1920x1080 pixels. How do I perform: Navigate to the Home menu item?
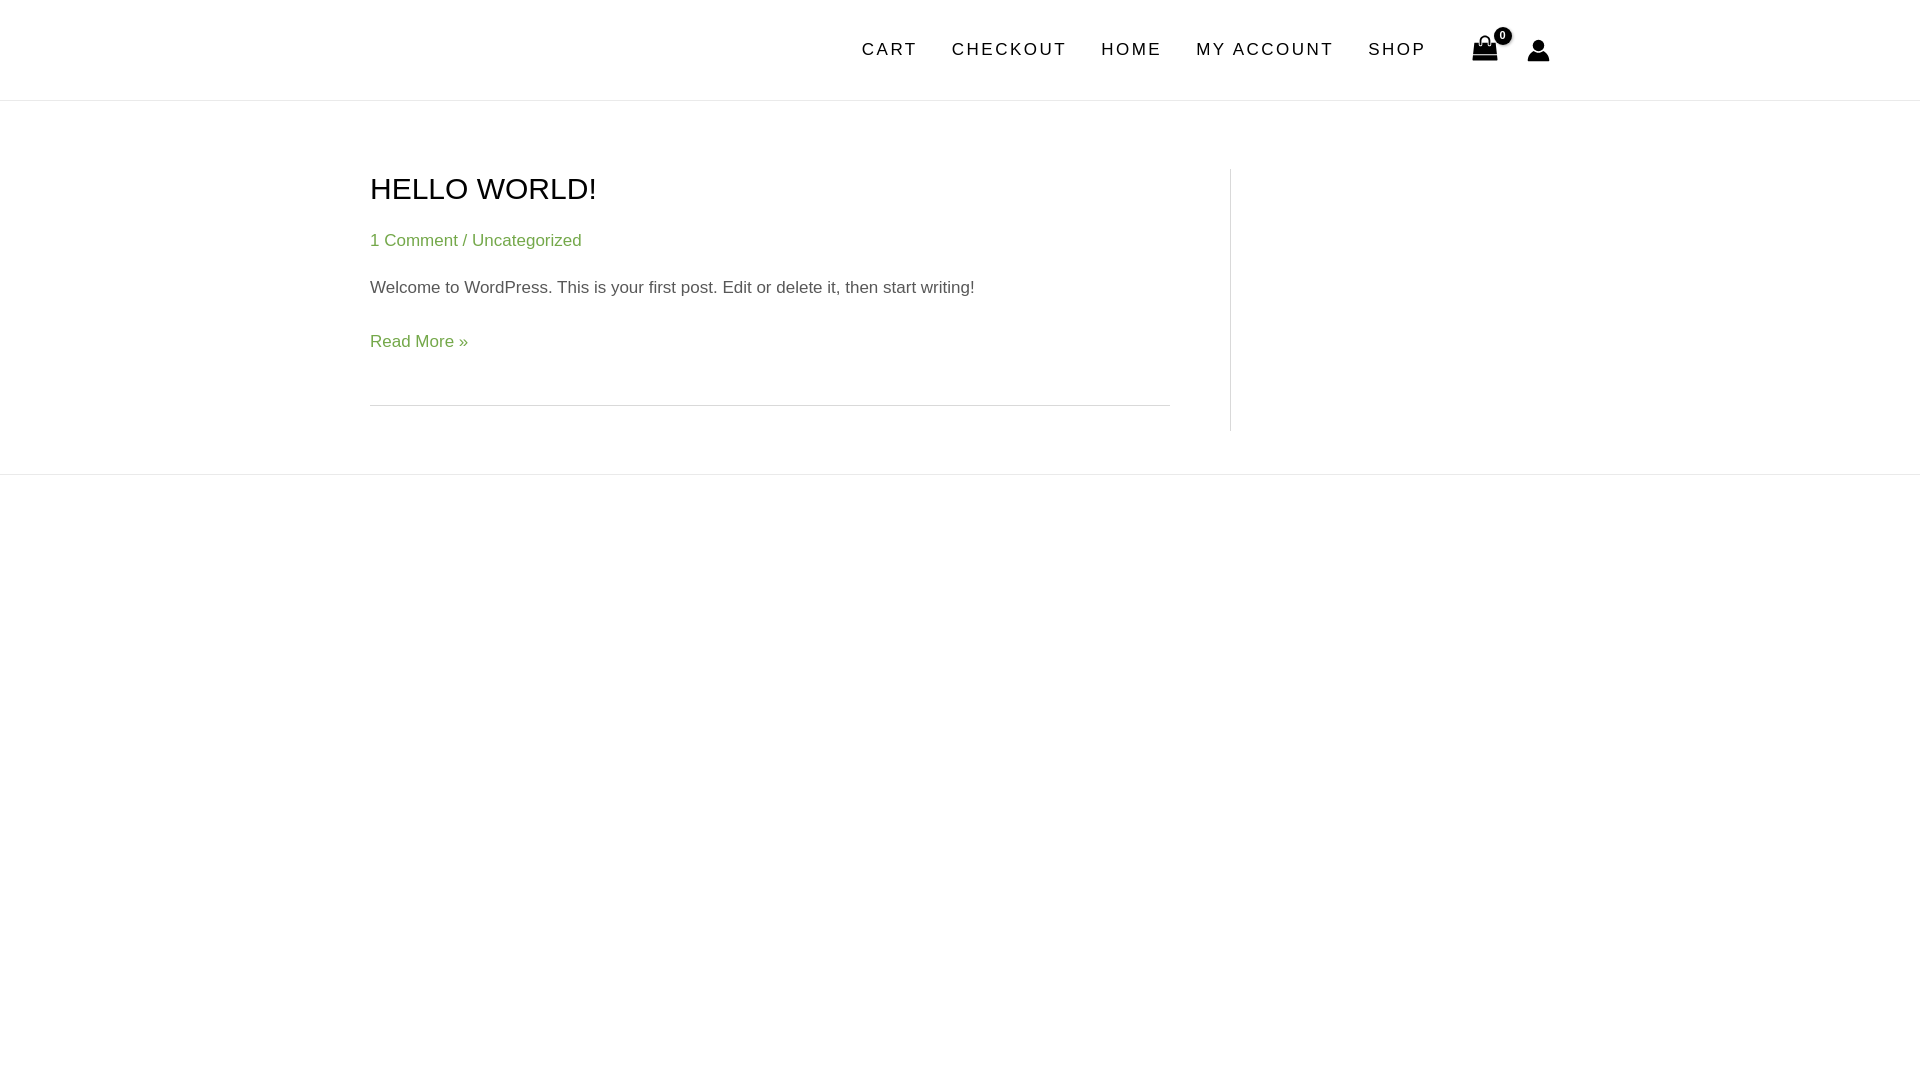[x=1130, y=50]
